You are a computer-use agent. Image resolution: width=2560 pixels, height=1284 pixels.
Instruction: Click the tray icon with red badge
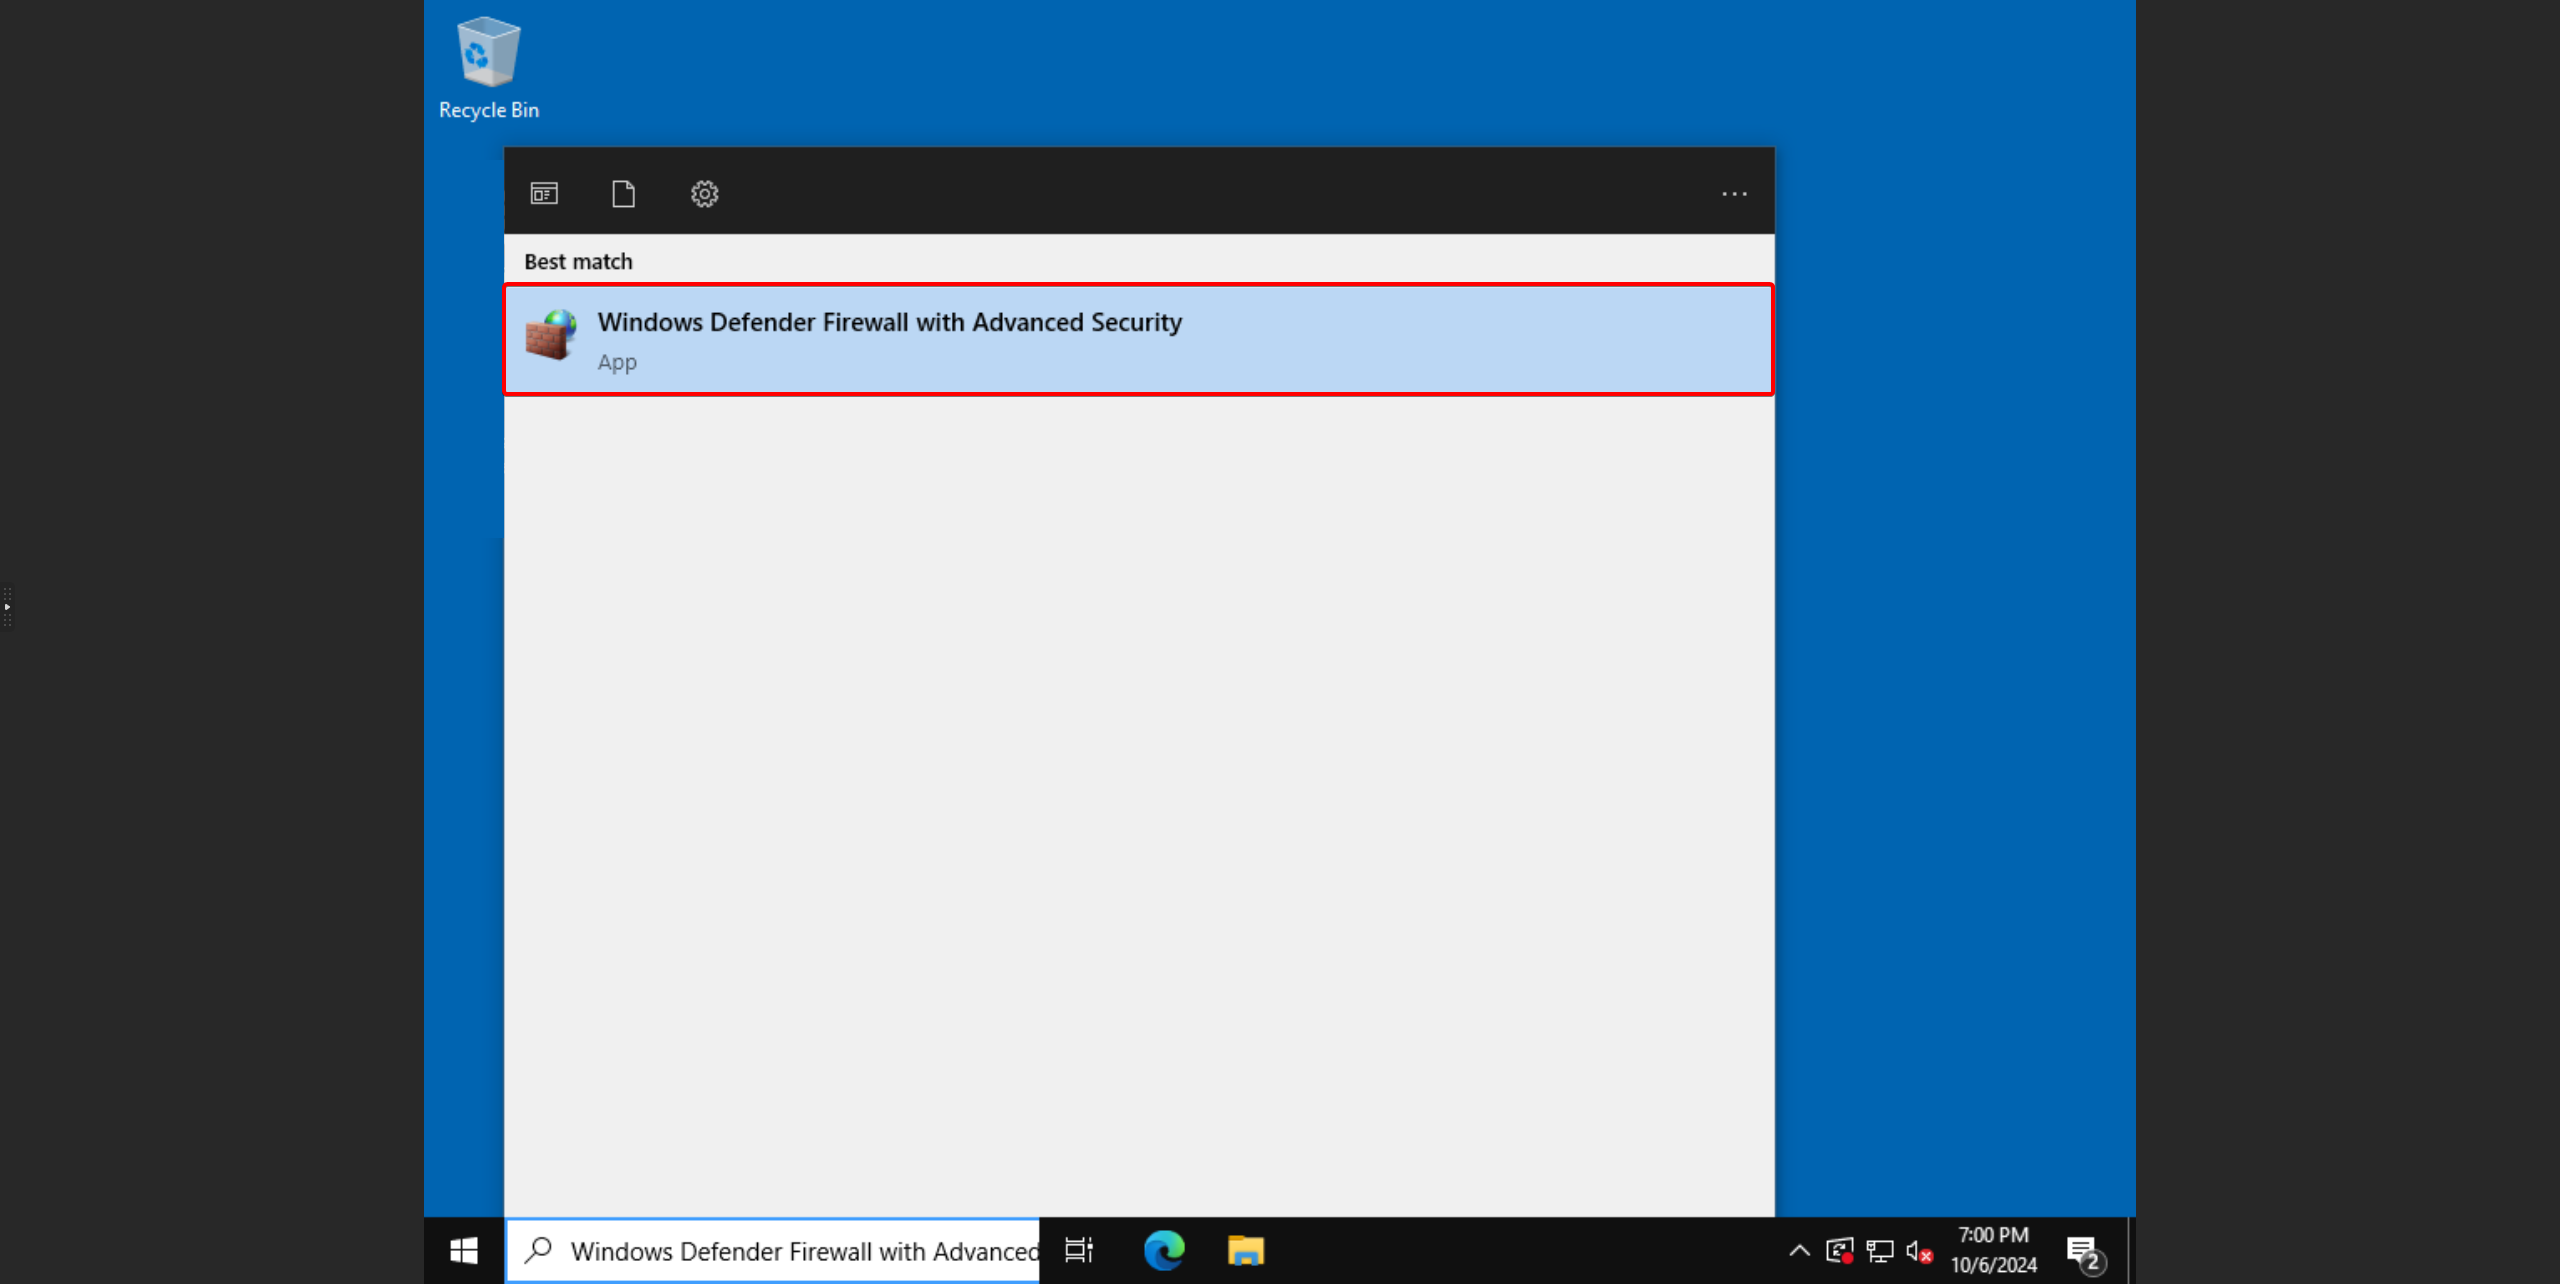[x=1839, y=1250]
